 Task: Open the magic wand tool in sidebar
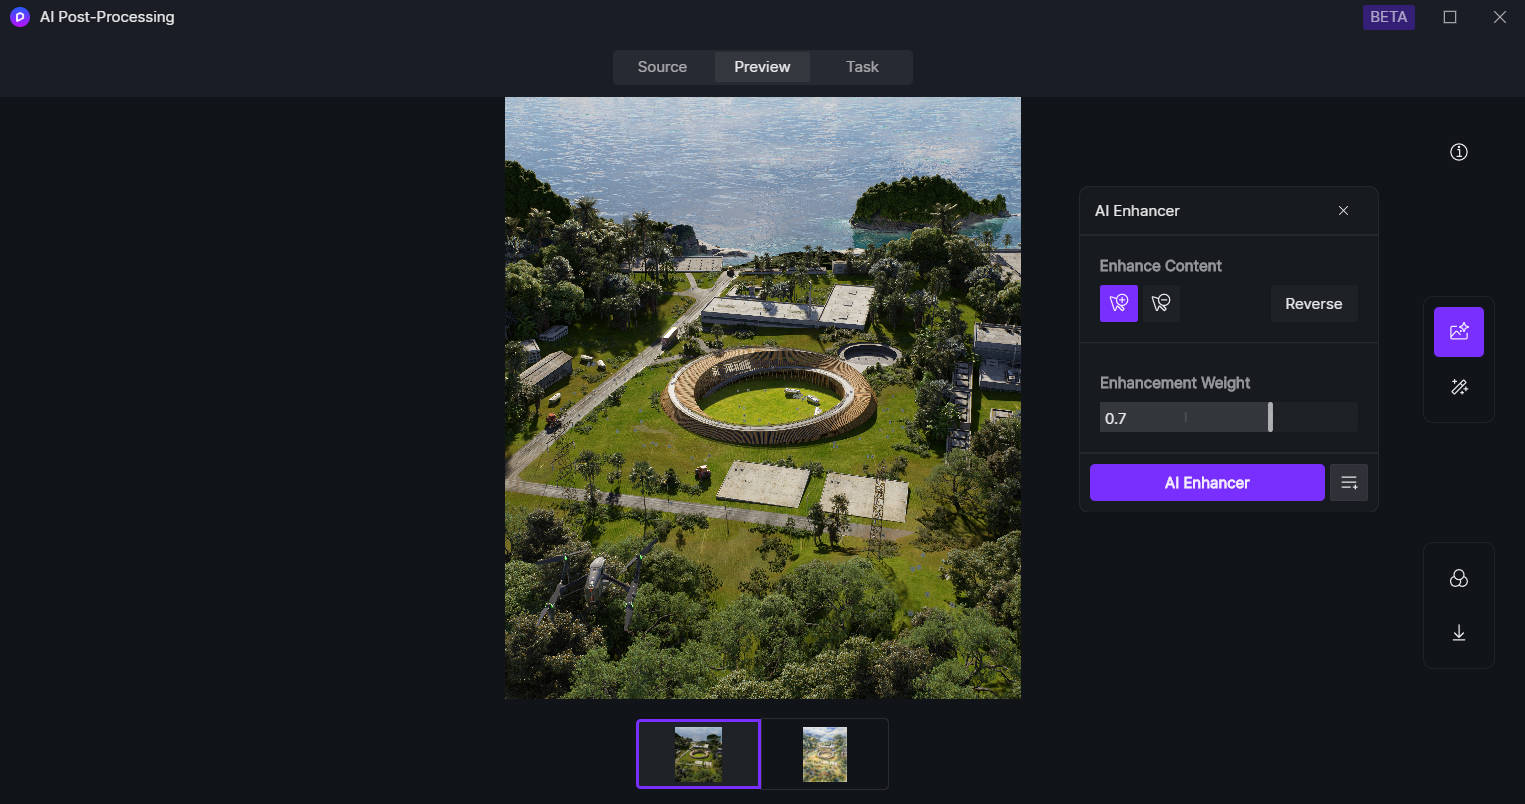coord(1458,387)
